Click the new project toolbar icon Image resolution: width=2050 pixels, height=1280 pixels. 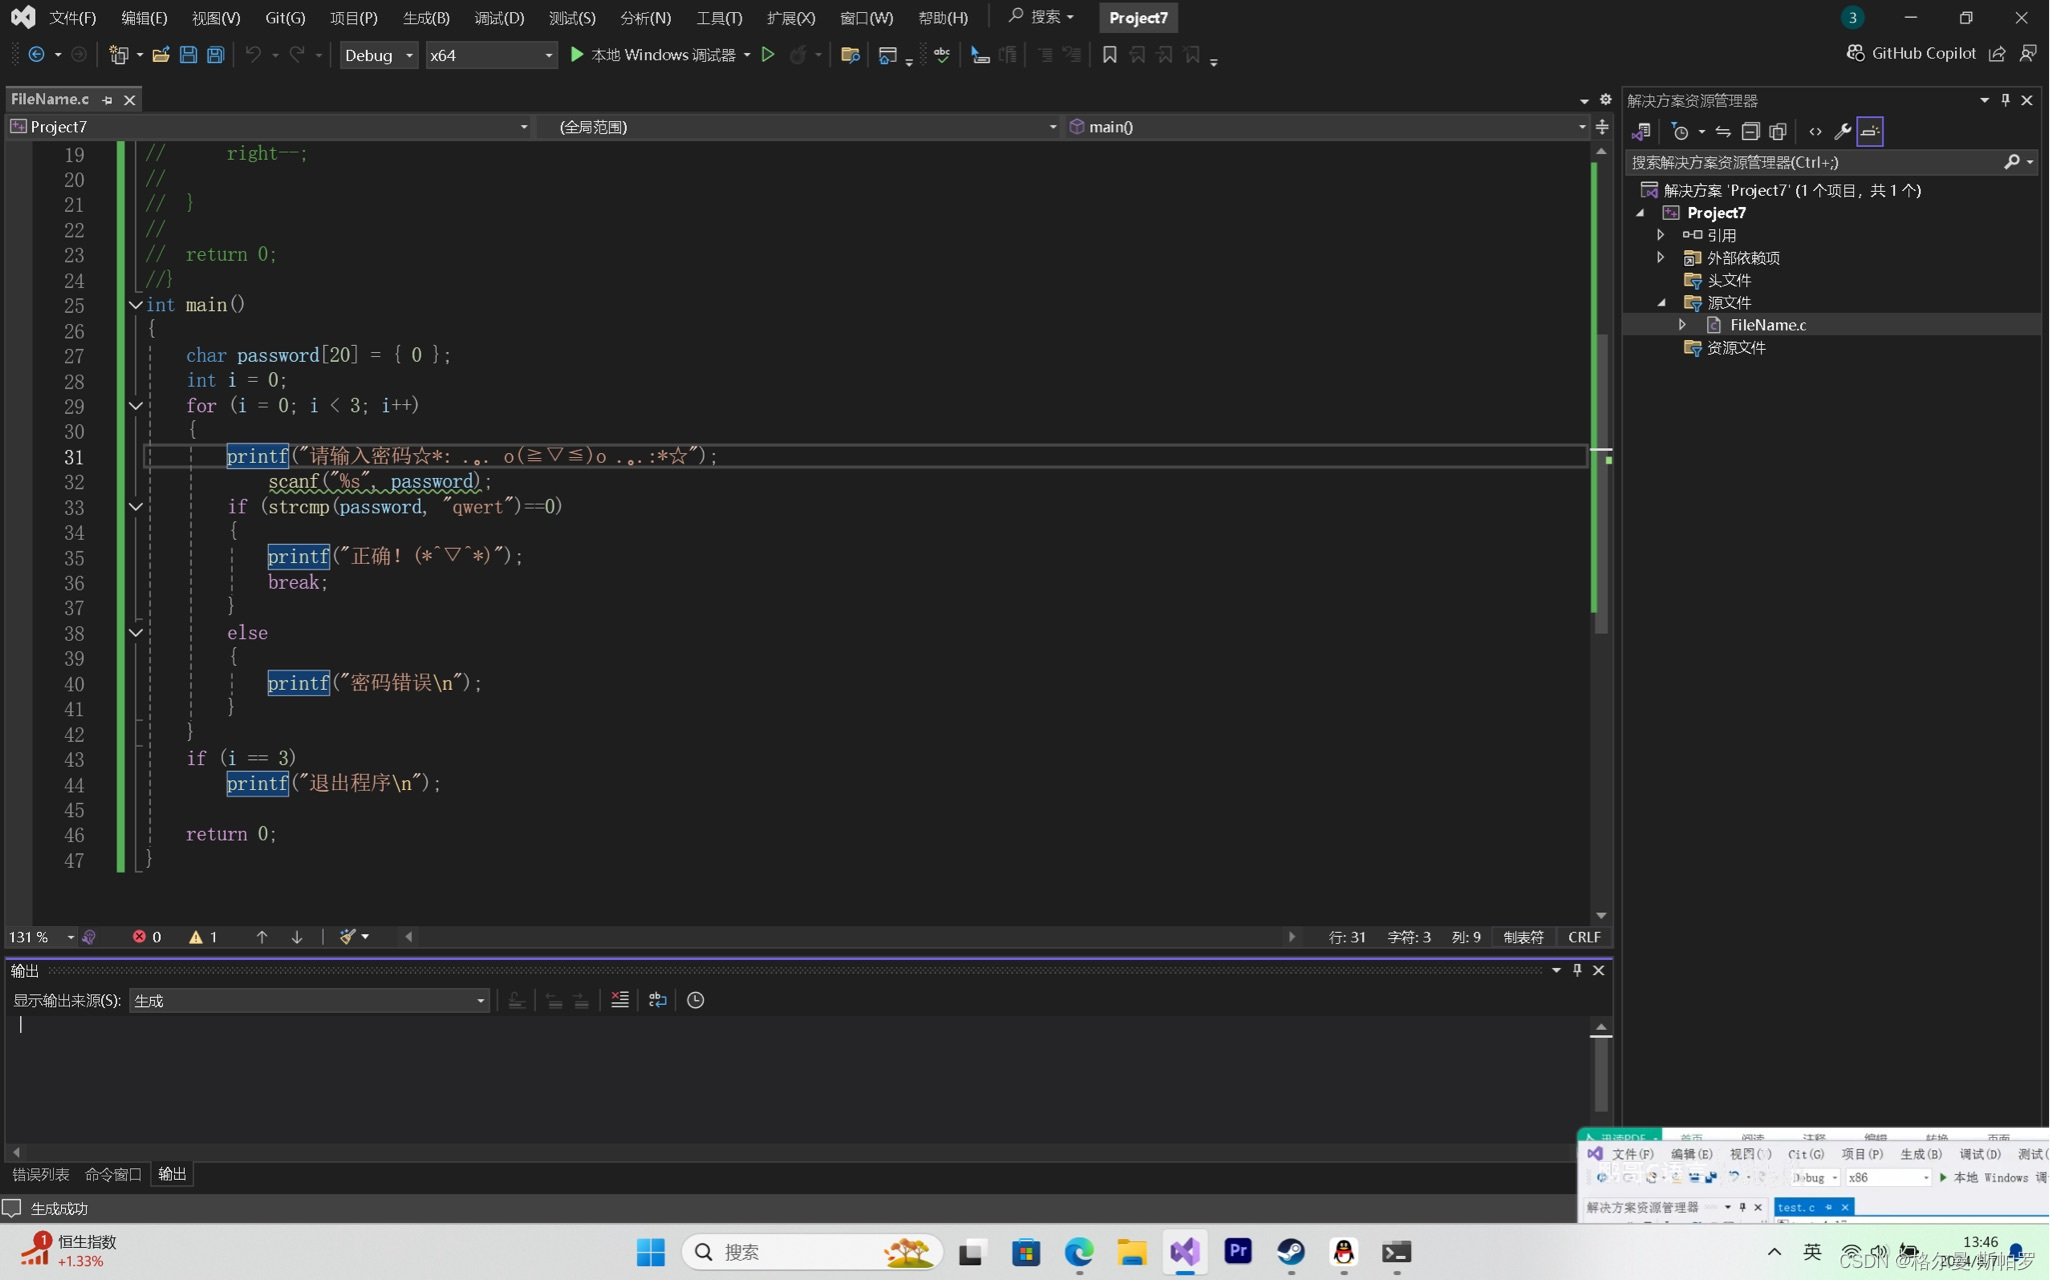click(119, 55)
